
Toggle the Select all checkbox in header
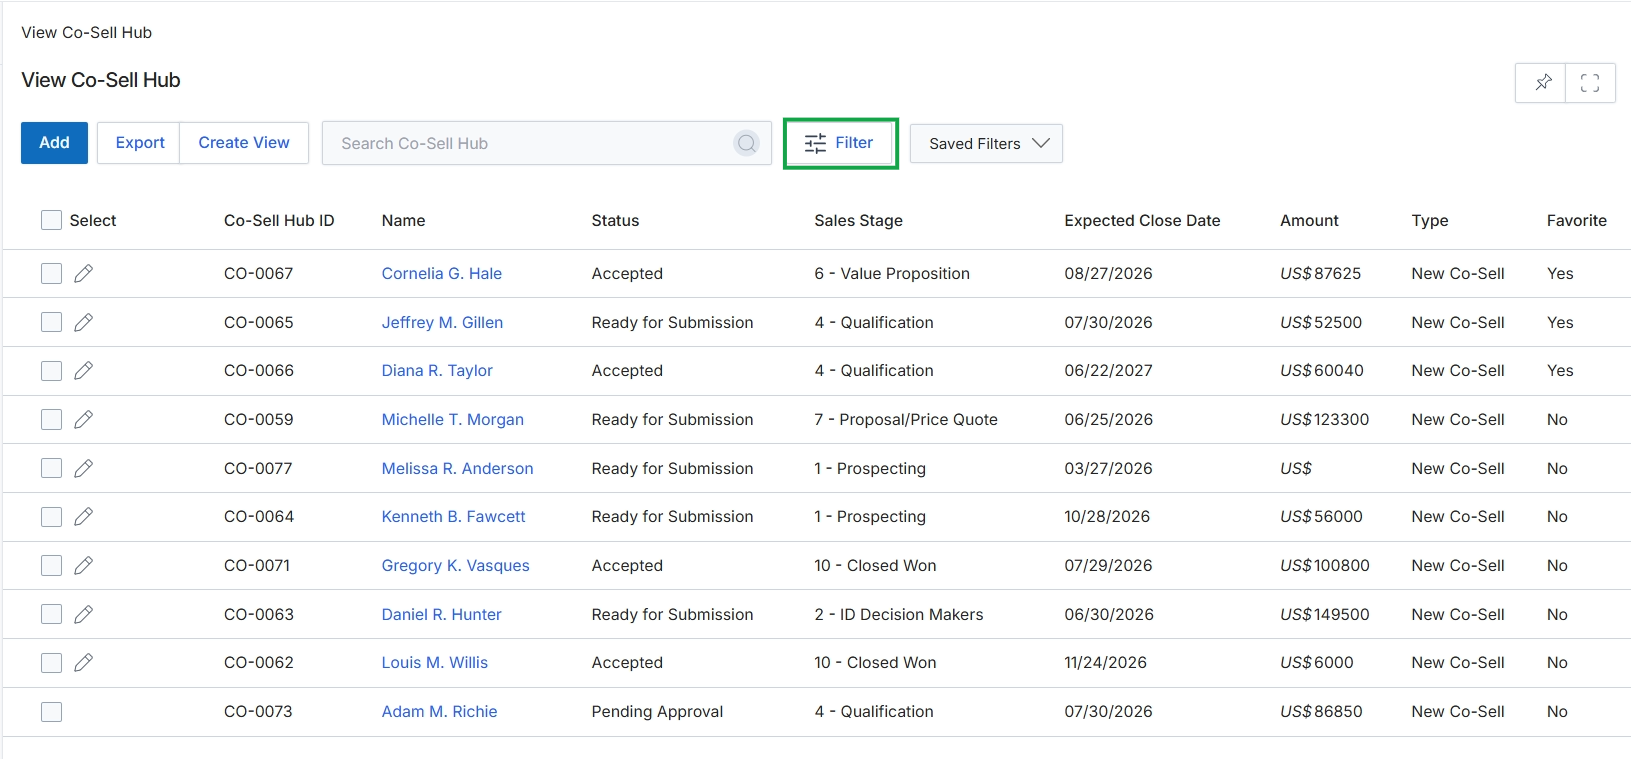(x=51, y=220)
